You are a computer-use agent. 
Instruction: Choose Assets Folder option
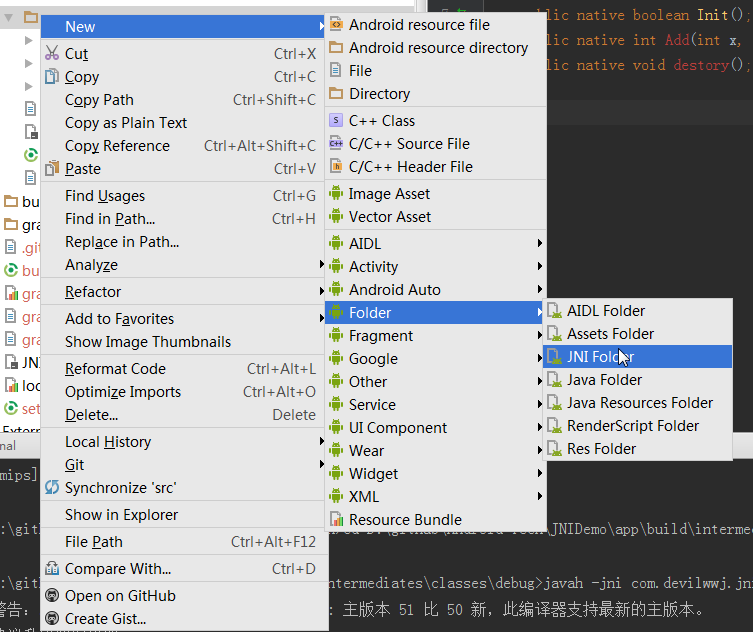point(610,334)
